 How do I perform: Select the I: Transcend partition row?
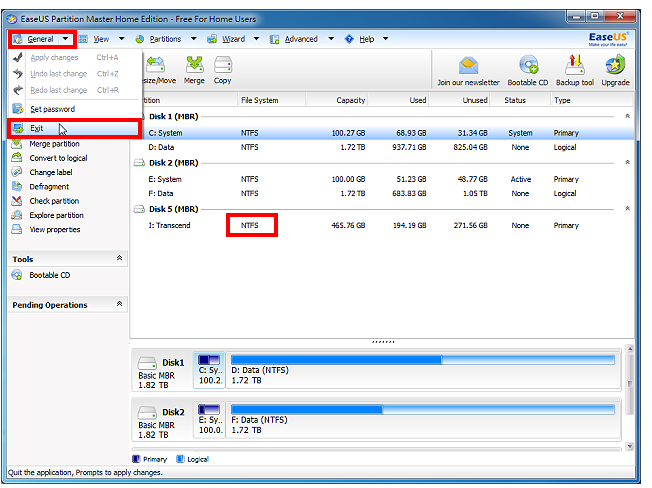[x=383, y=225]
